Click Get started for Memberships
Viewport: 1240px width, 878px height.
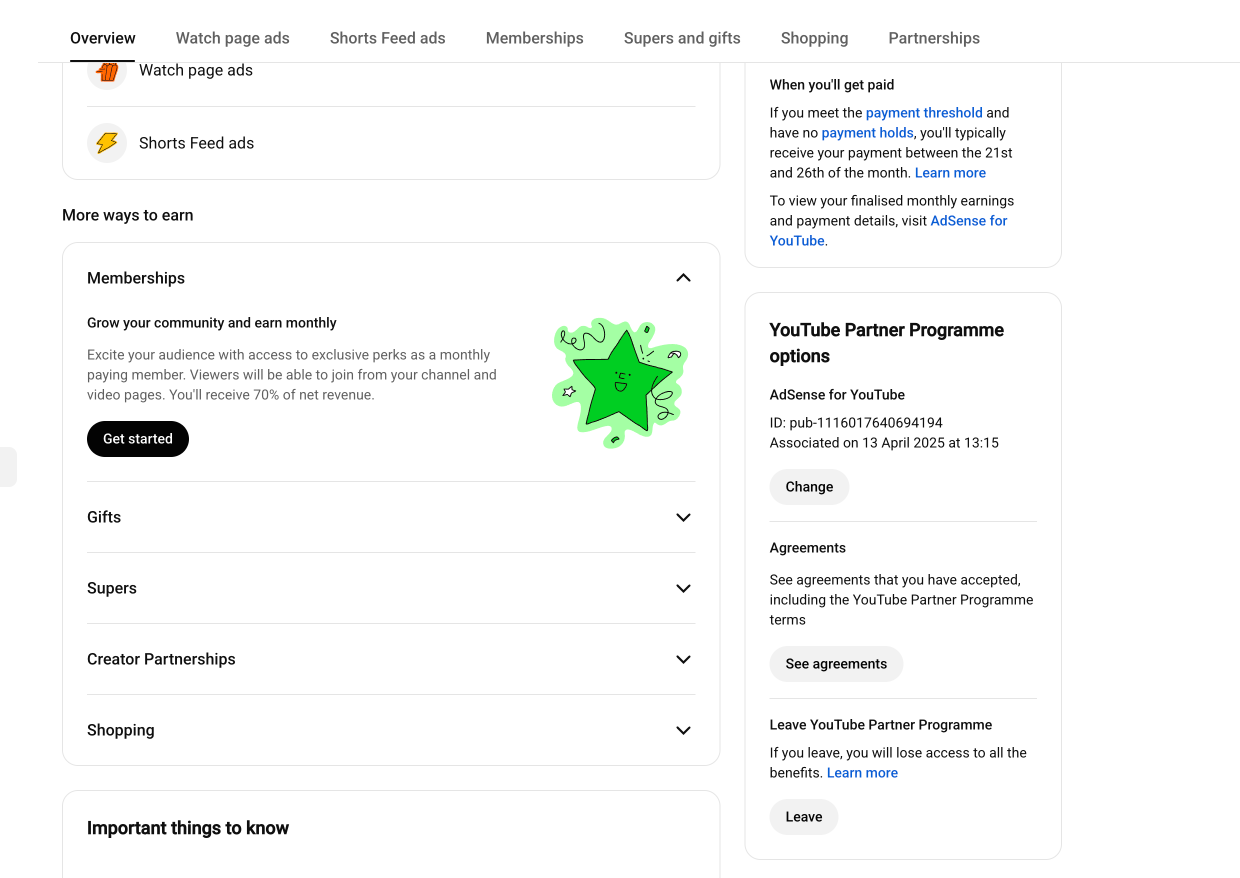coord(138,439)
